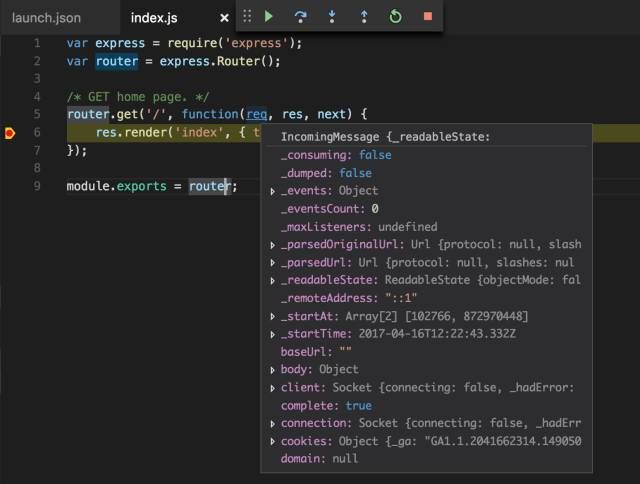The height and width of the screenshot is (484, 640).
Task: Click the Continue debug play icon
Action: click(268, 17)
